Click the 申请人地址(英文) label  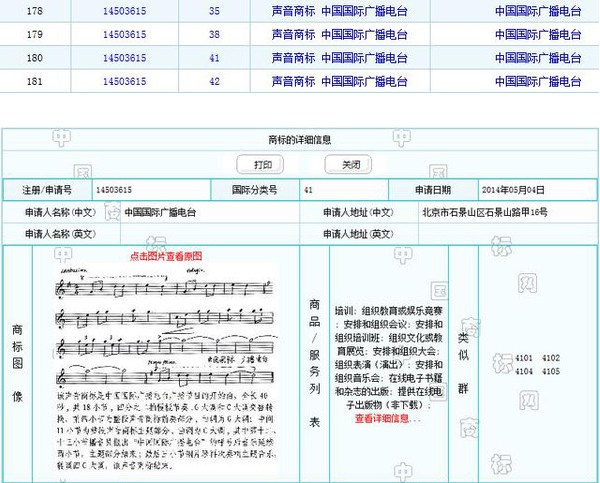[x=359, y=234]
